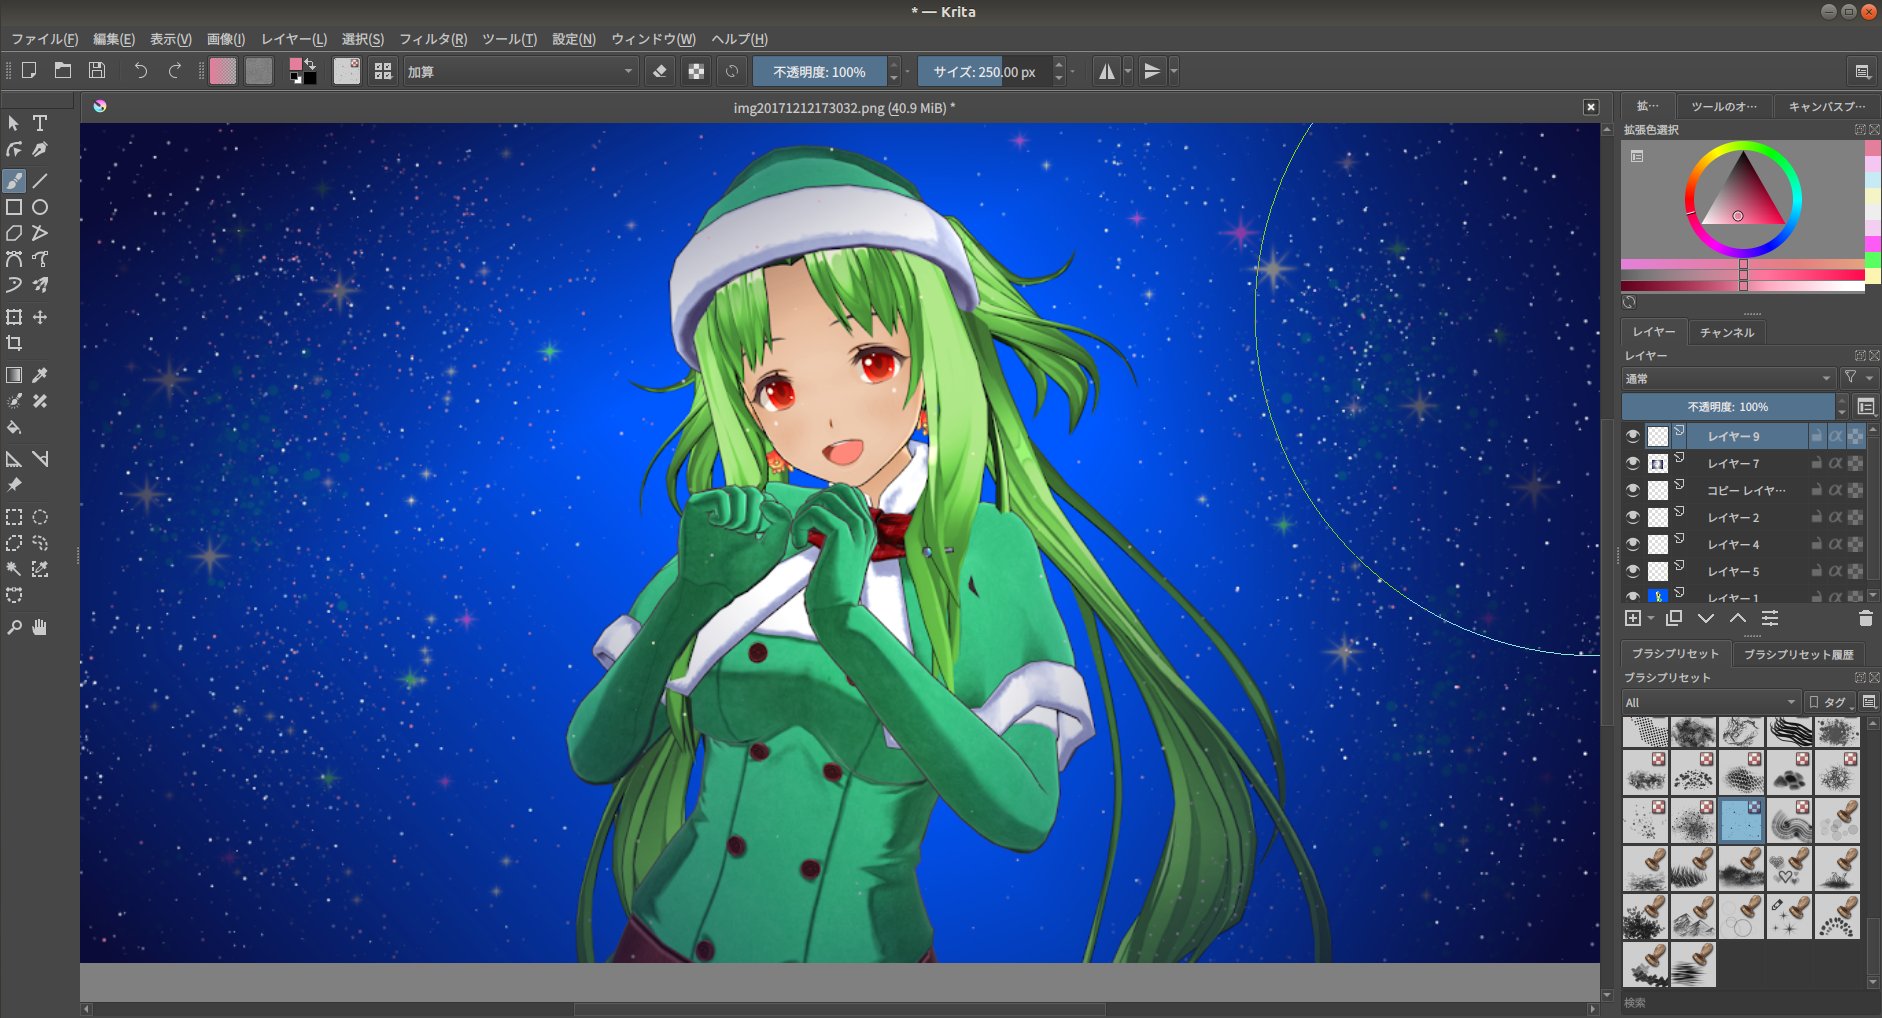Switch to the チャンネル tab
1882x1018 pixels.
point(1727,332)
